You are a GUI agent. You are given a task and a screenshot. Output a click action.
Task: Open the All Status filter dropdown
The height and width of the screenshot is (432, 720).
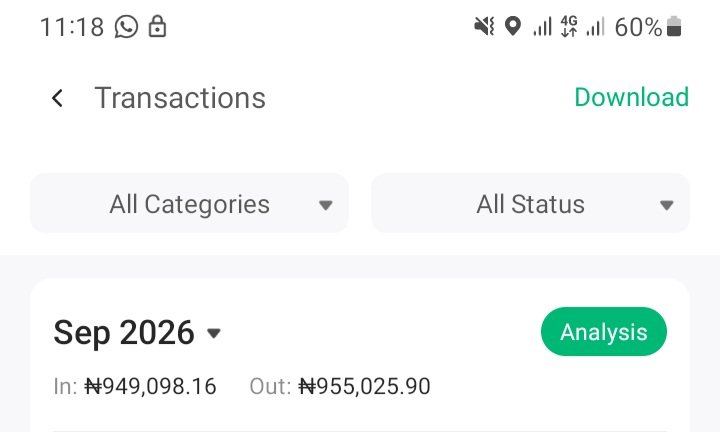coord(530,203)
